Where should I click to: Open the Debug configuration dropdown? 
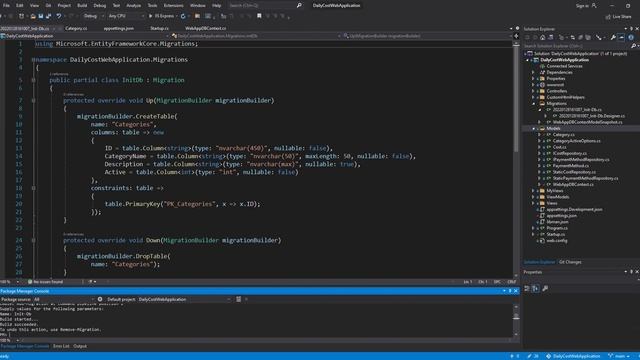click(93, 16)
